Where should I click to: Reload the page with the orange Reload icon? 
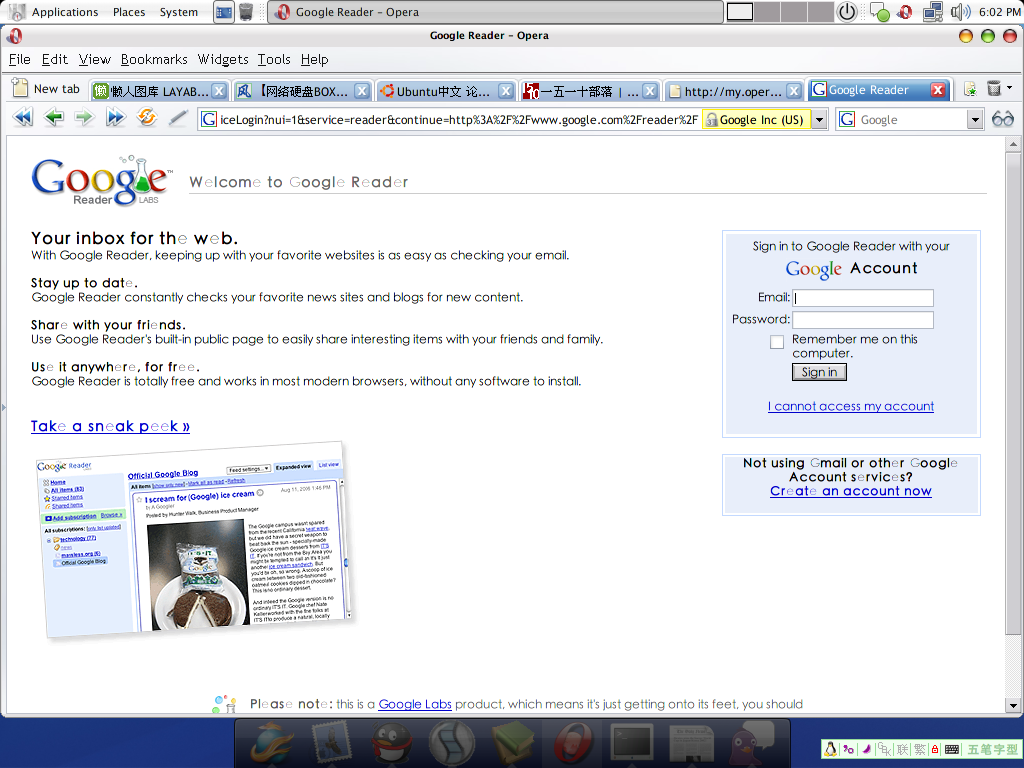tap(147, 118)
